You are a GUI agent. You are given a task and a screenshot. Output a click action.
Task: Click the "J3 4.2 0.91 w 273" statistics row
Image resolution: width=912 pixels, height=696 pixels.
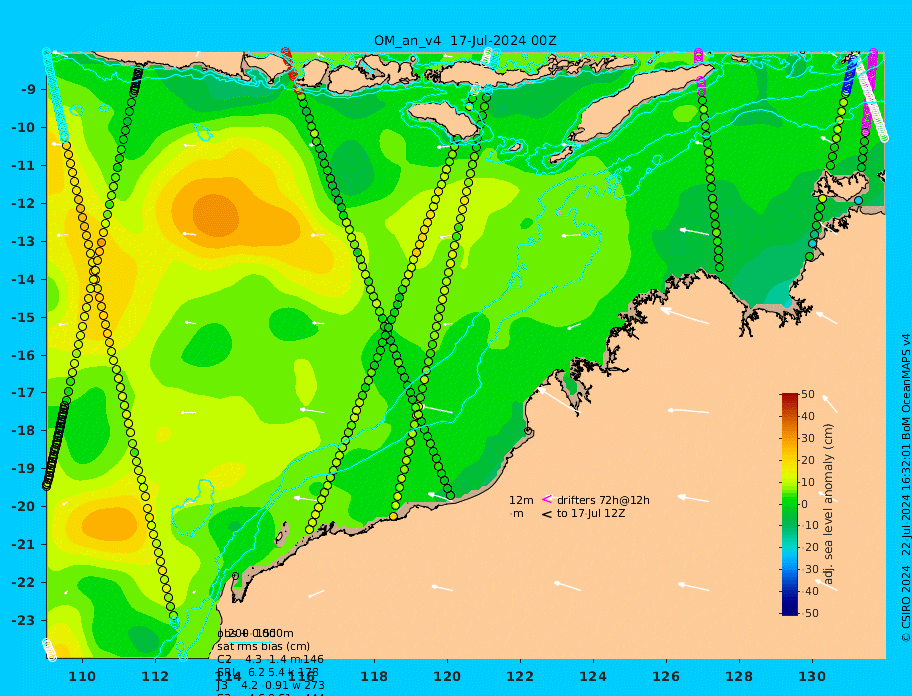click(x=270, y=685)
